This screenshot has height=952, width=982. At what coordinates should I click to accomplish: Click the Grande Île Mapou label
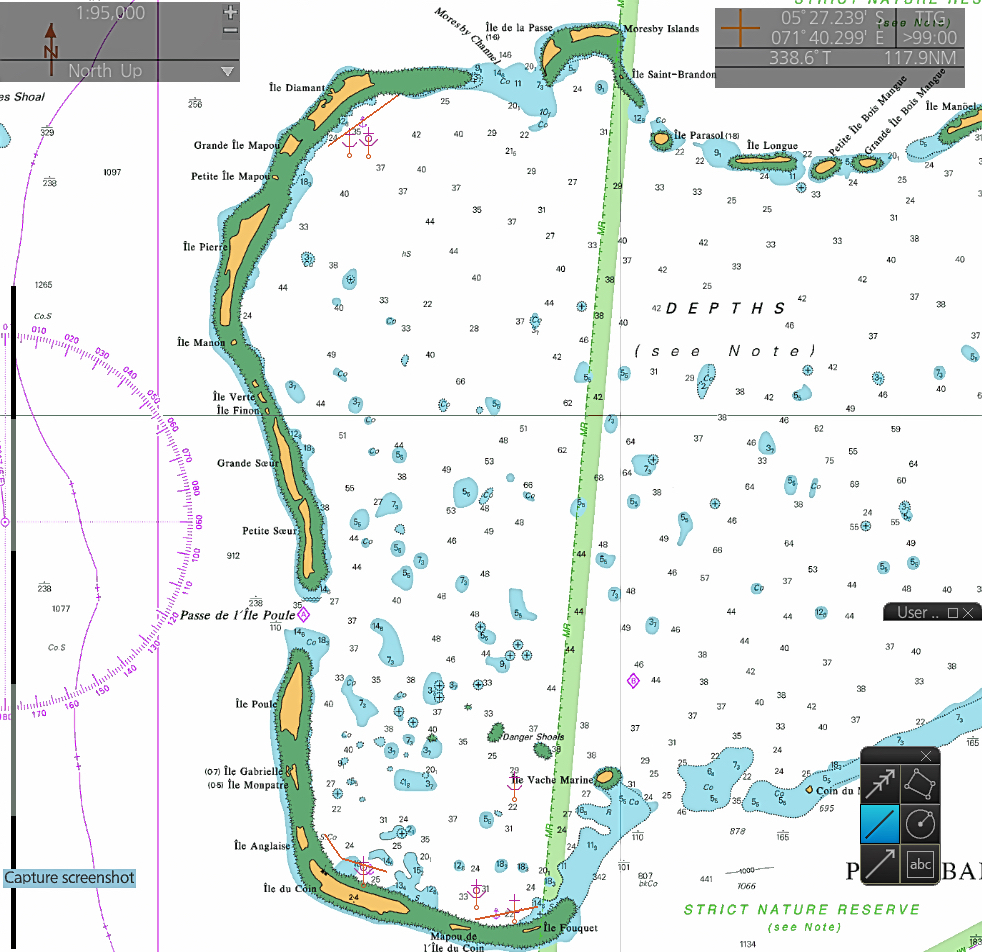point(236,145)
